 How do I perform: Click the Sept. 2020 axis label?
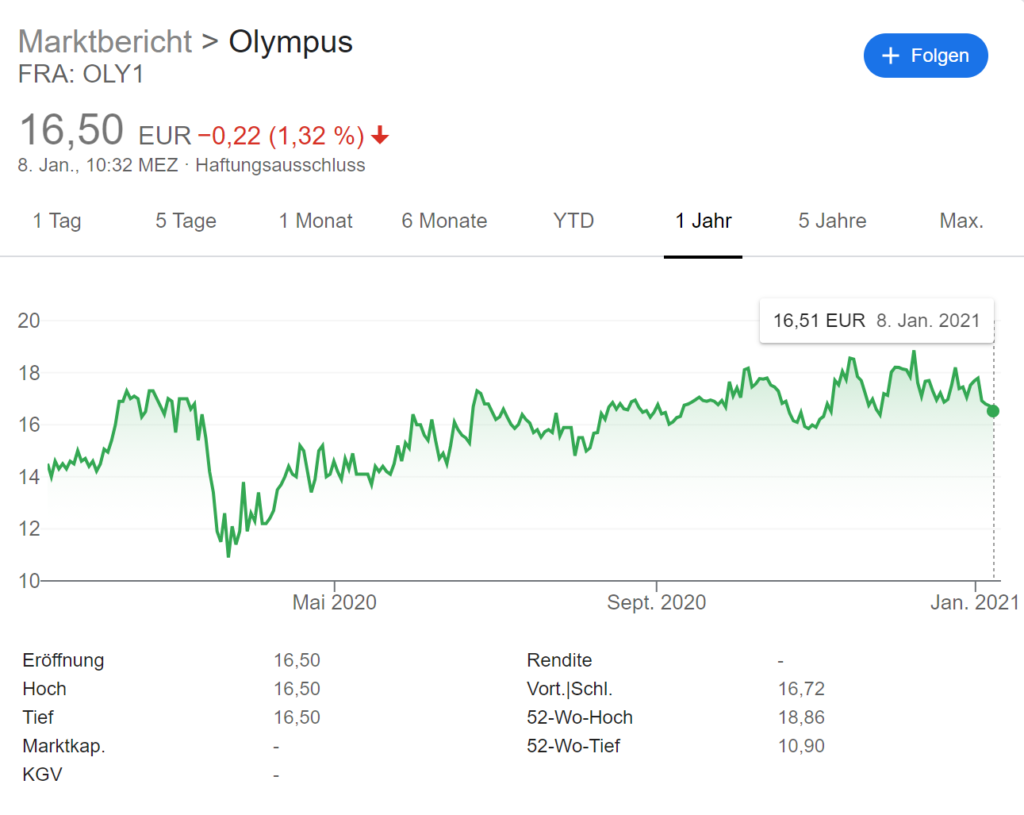[656, 602]
